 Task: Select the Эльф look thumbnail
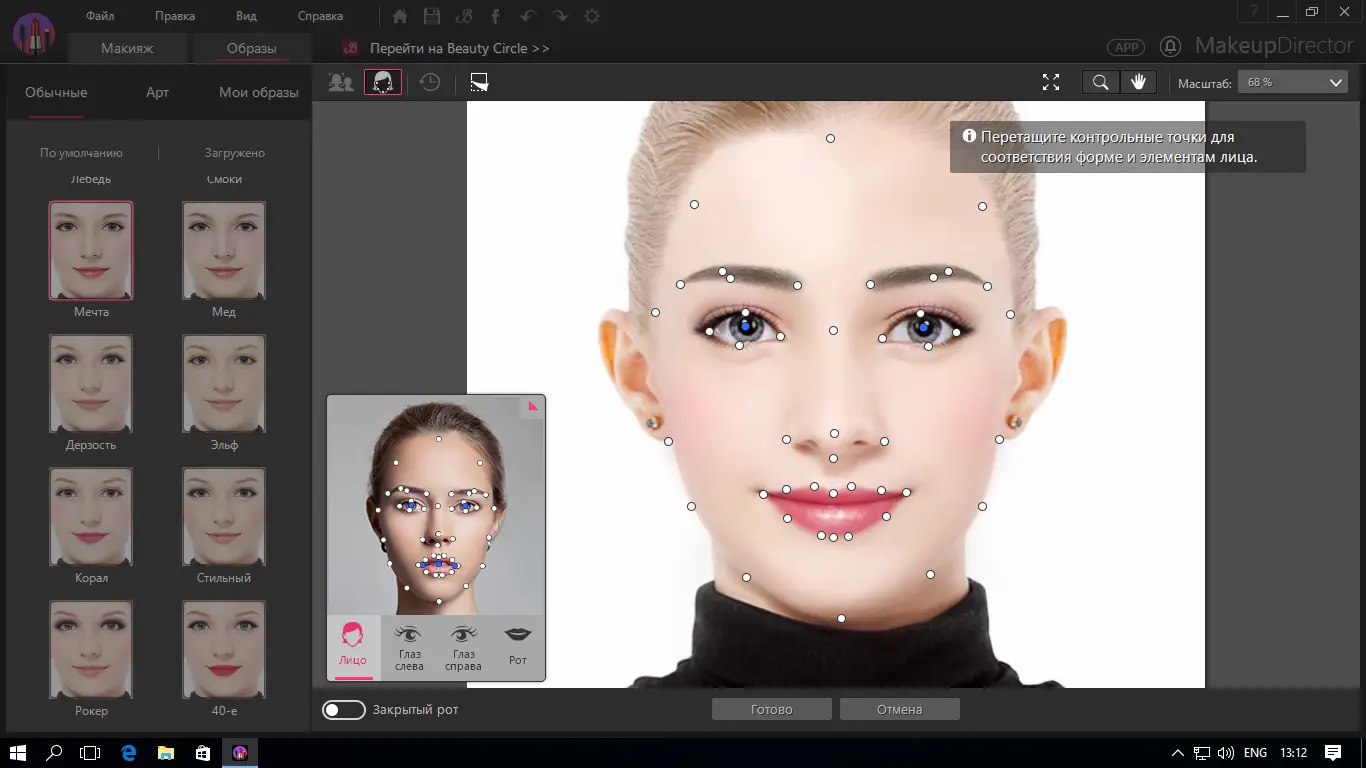(224, 384)
